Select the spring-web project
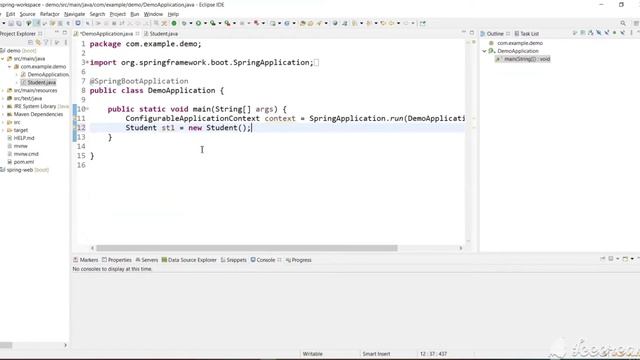The width and height of the screenshot is (640, 360). (24, 170)
